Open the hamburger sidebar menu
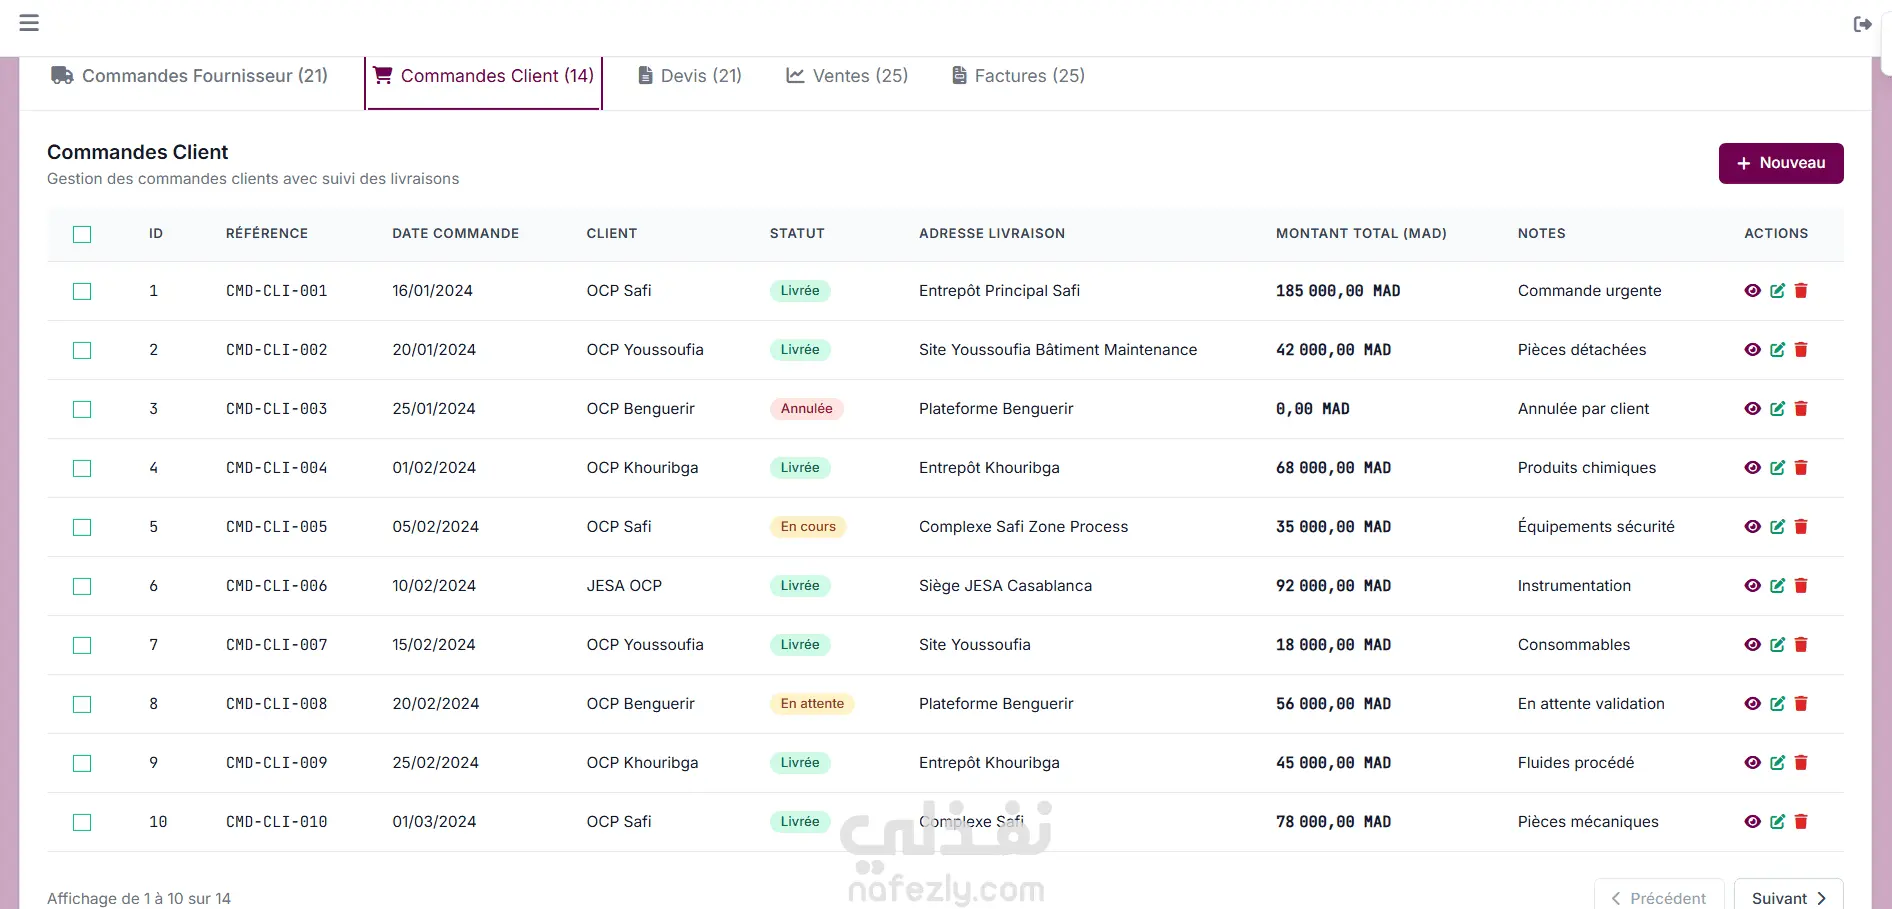Screen dimensions: 1892x909 pos(29,23)
